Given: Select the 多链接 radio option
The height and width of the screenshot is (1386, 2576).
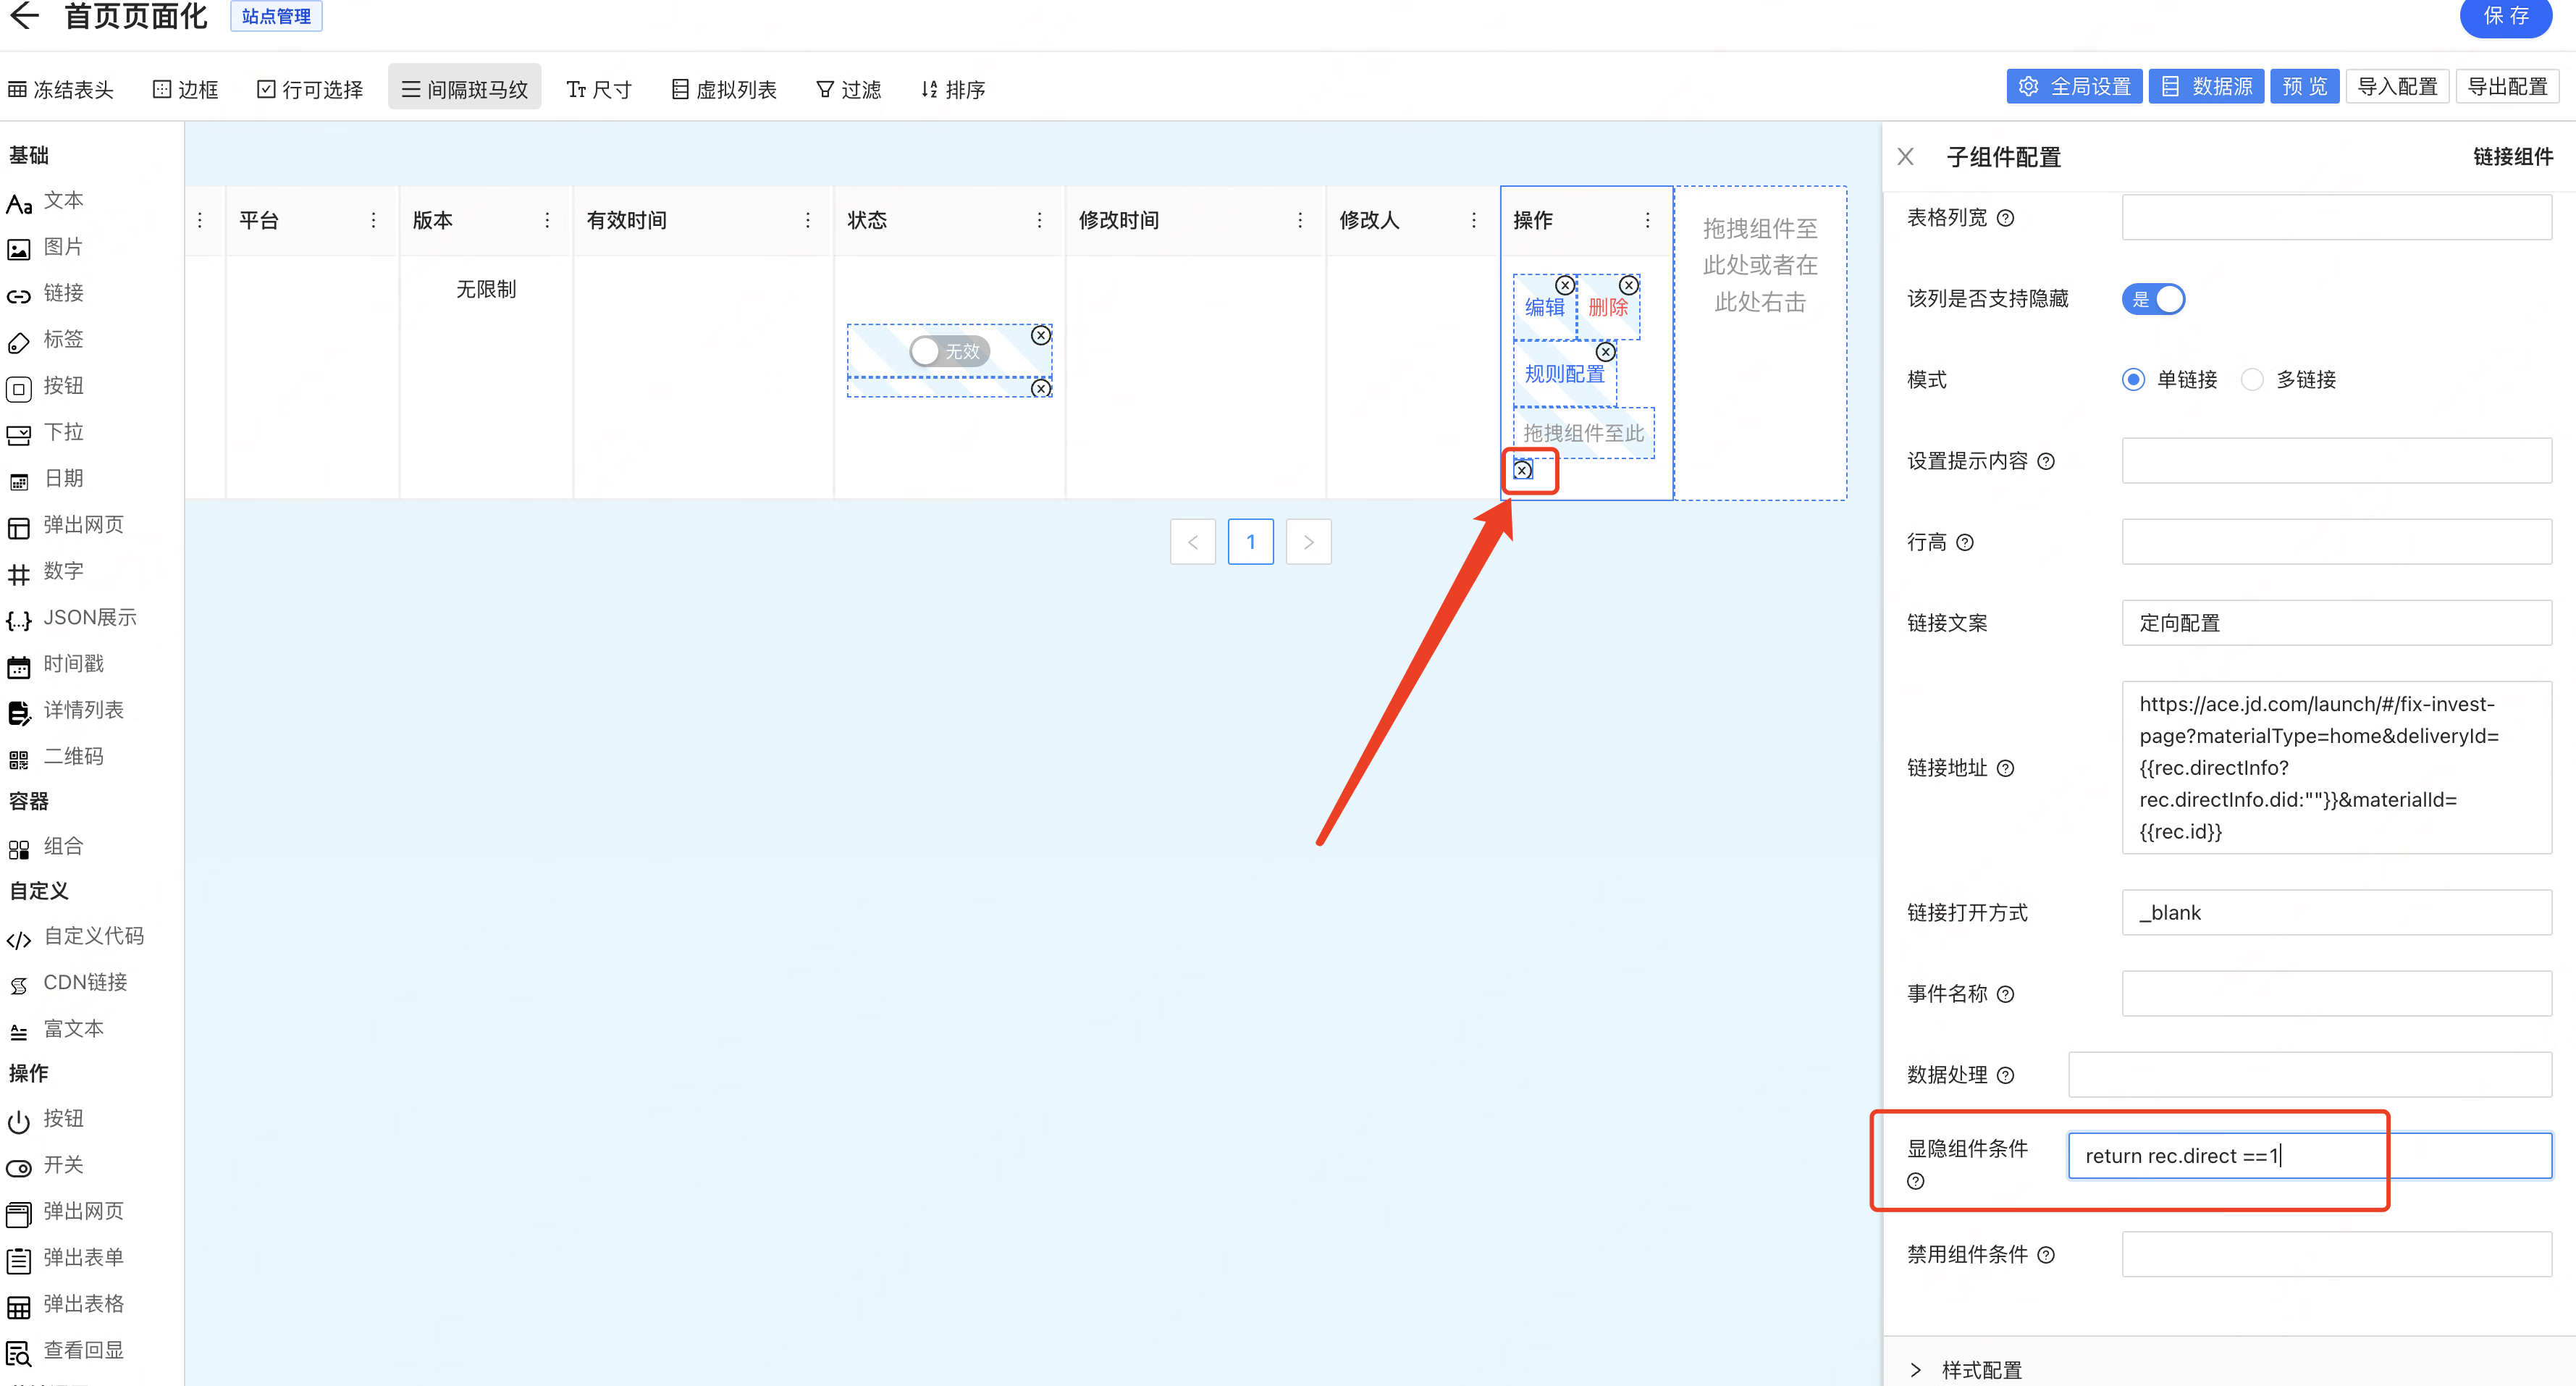Looking at the screenshot, I should (2252, 380).
